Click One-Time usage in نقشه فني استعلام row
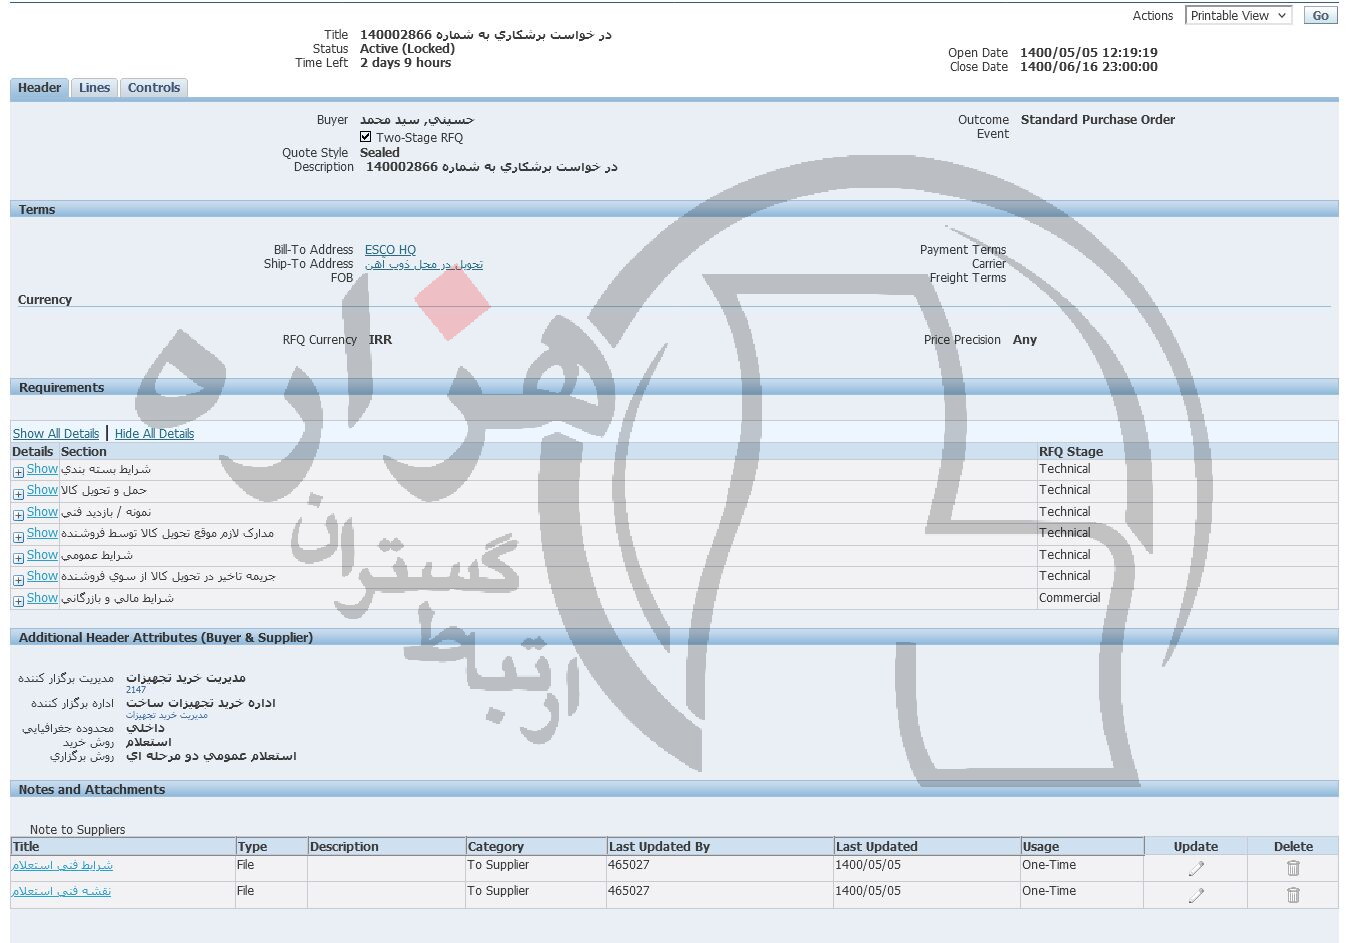Viewport: 1348px width, 943px height. point(1049,891)
